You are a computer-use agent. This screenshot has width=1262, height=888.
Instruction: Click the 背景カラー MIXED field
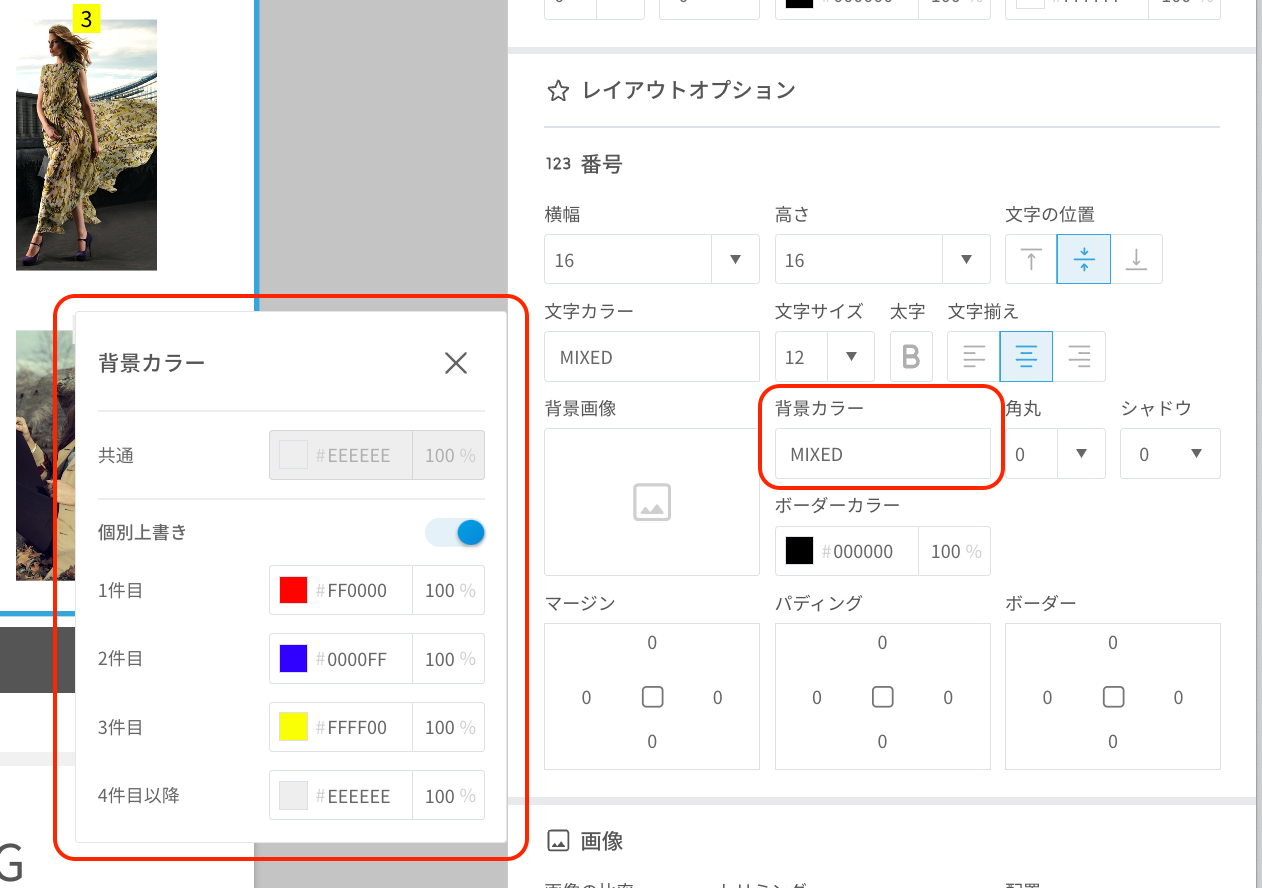pyautogui.click(x=883, y=454)
